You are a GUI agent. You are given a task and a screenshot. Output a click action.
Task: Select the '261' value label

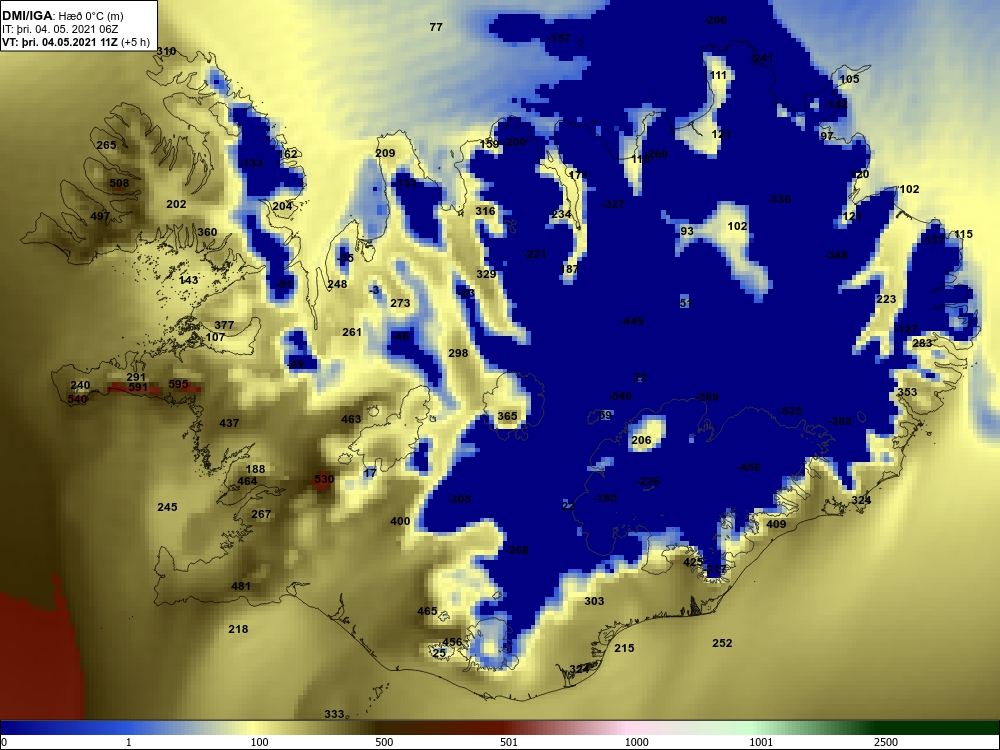tap(352, 332)
